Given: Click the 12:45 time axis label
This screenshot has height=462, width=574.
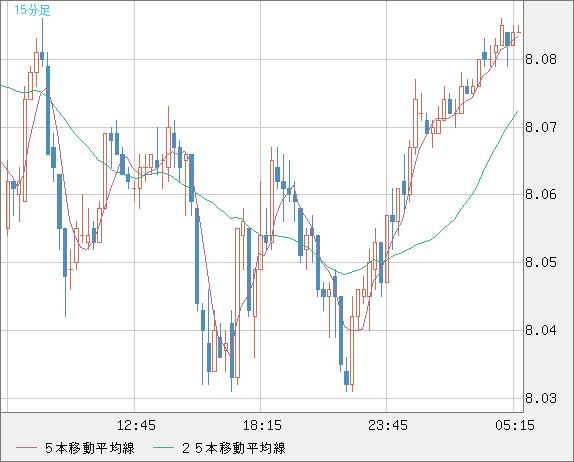Looking at the screenshot, I should click(136, 425).
